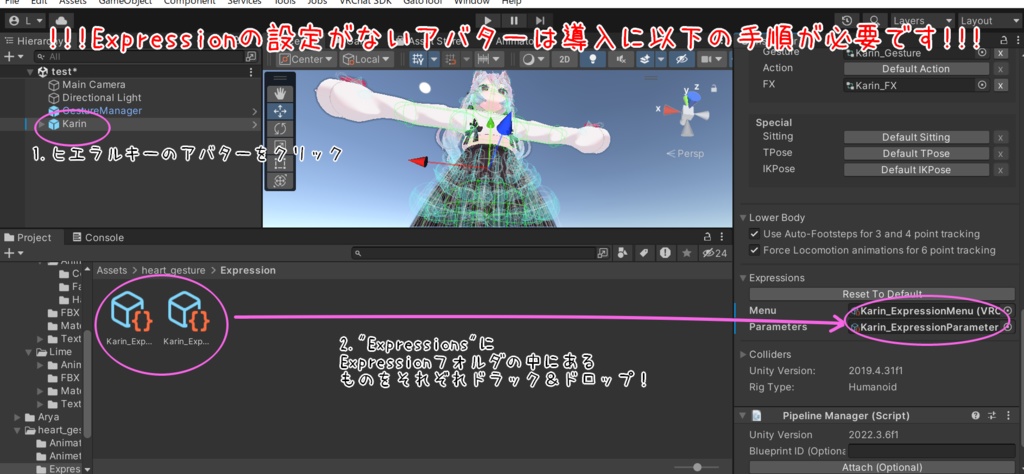The width and height of the screenshot is (1024, 474).
Task: Click the Default IKPose button
Action: point(916,170)
